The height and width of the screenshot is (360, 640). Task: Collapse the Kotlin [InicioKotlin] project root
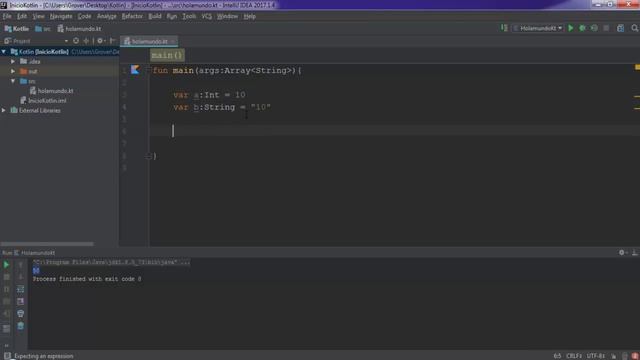coord(4,52)
